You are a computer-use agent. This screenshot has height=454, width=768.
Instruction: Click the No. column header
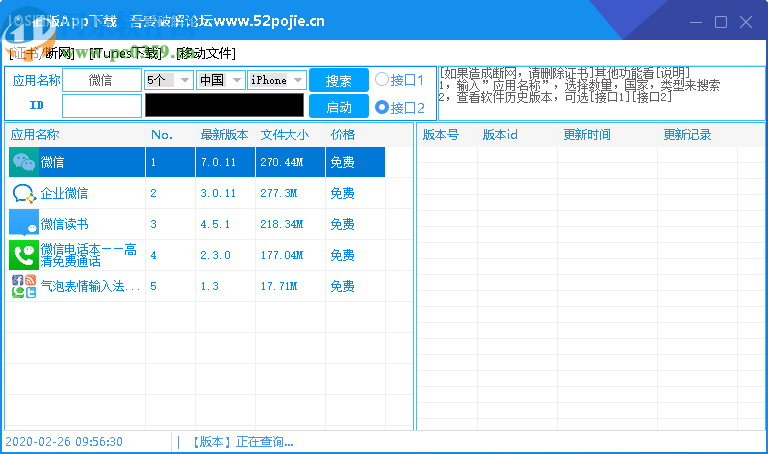162,135
